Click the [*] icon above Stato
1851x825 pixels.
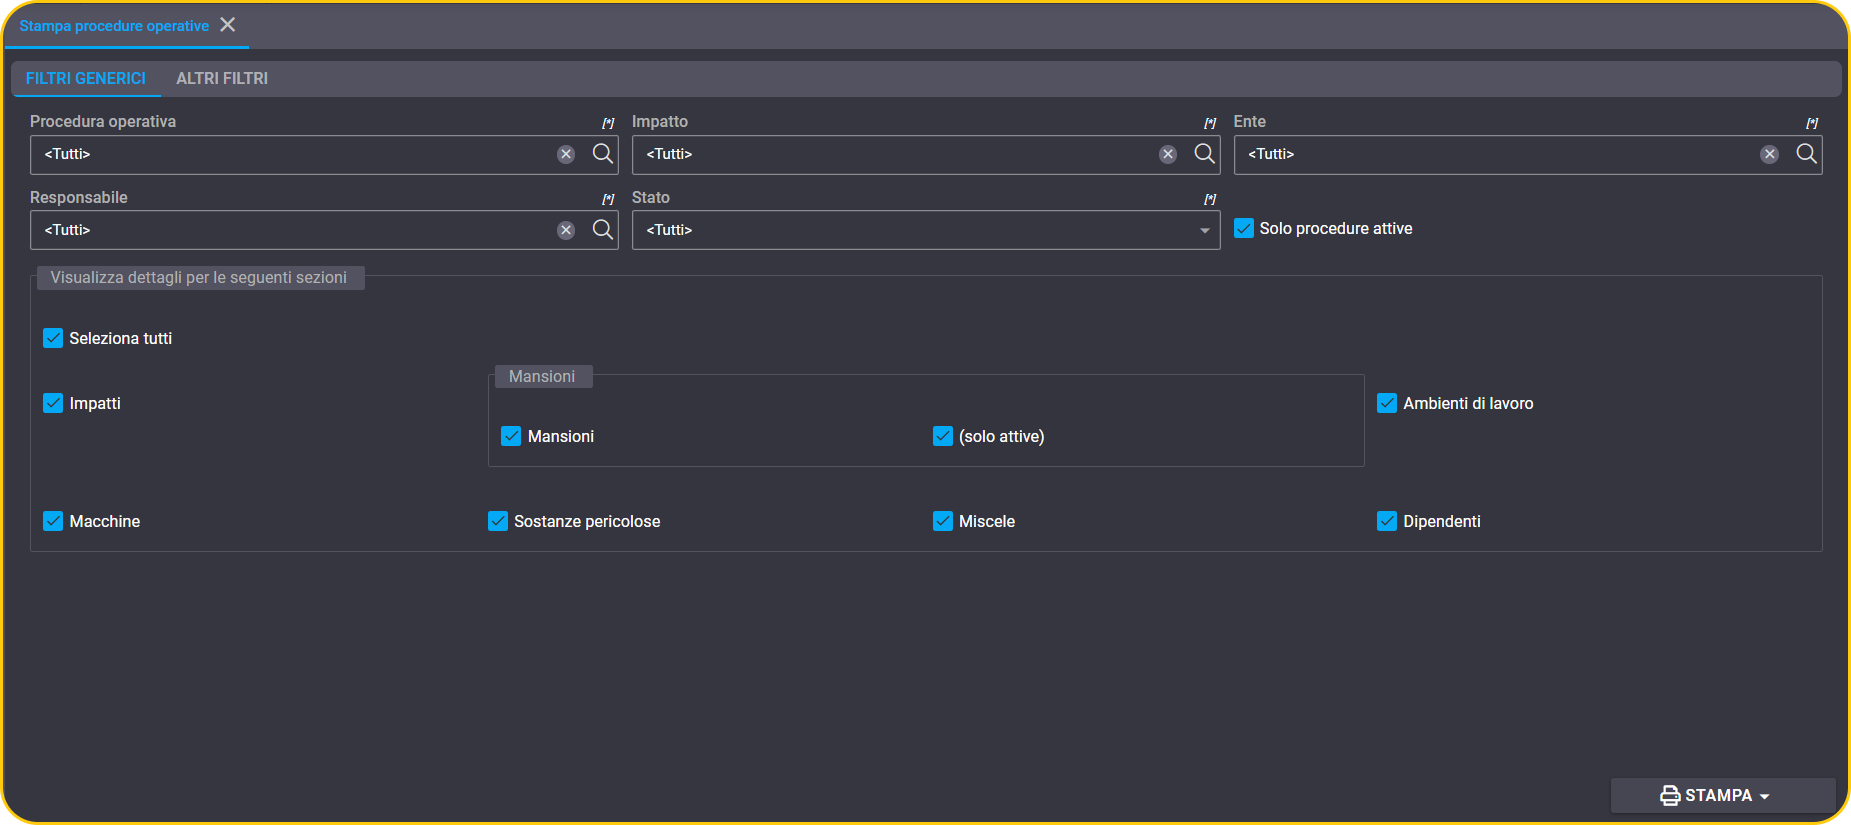[x=1210, y=199]
